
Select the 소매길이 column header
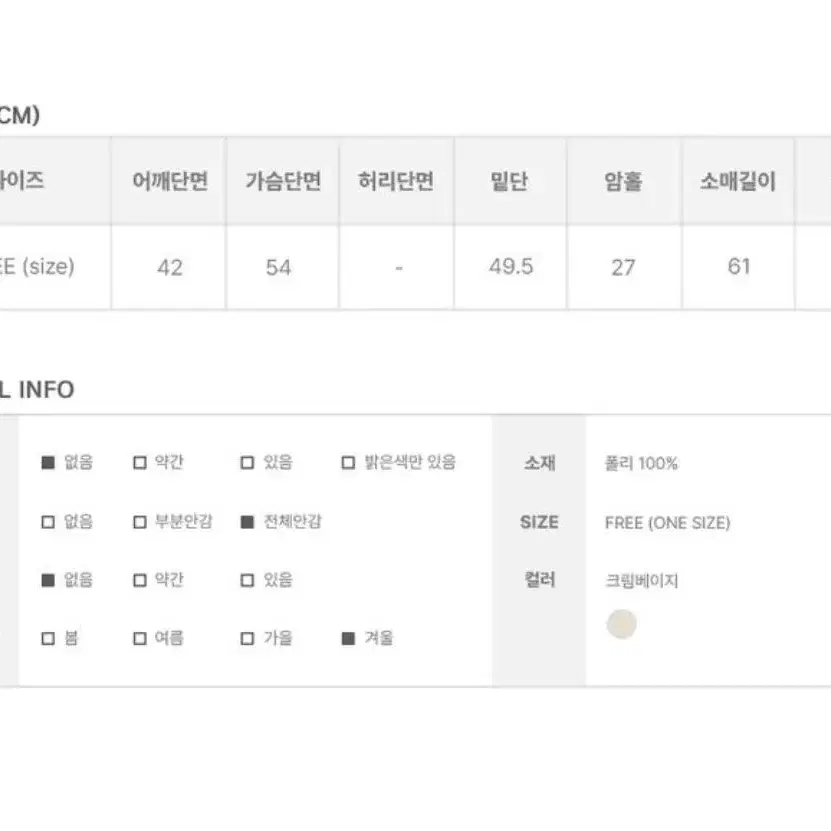tap(738, 181)
